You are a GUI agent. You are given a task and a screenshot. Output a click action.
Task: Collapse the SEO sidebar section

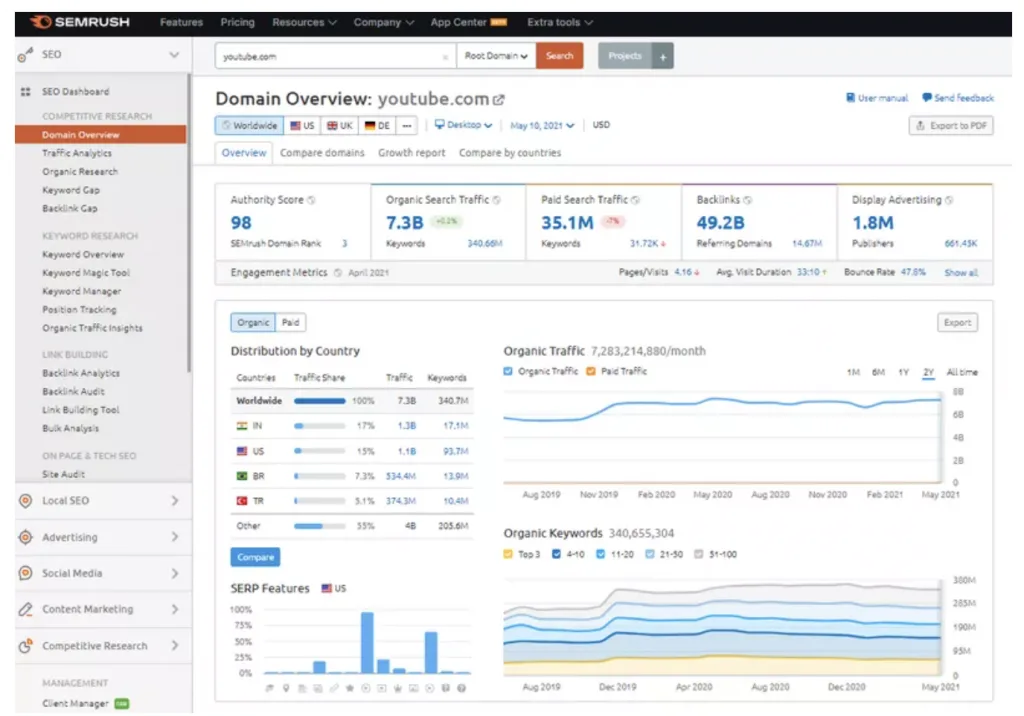point(174,56)
